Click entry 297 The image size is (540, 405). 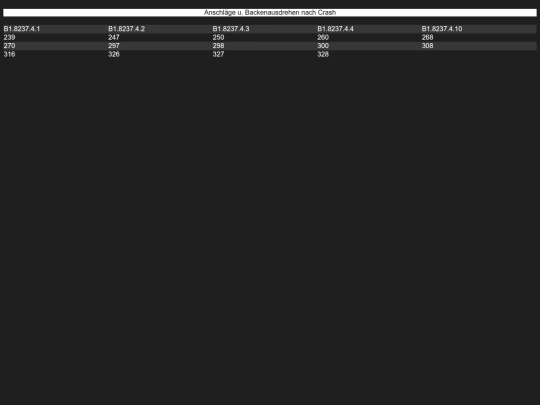point(114,46)
